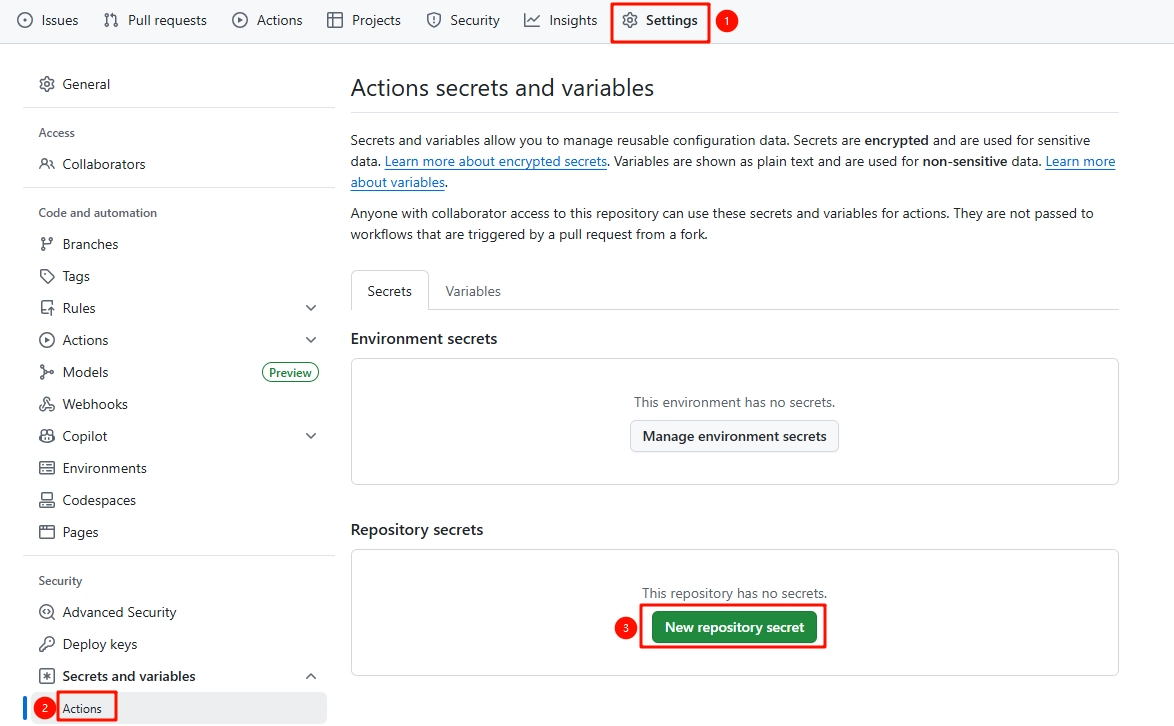Click the Deploy keys key icon
Viewport: 1174px width, 726px height.
pos(46,644)
